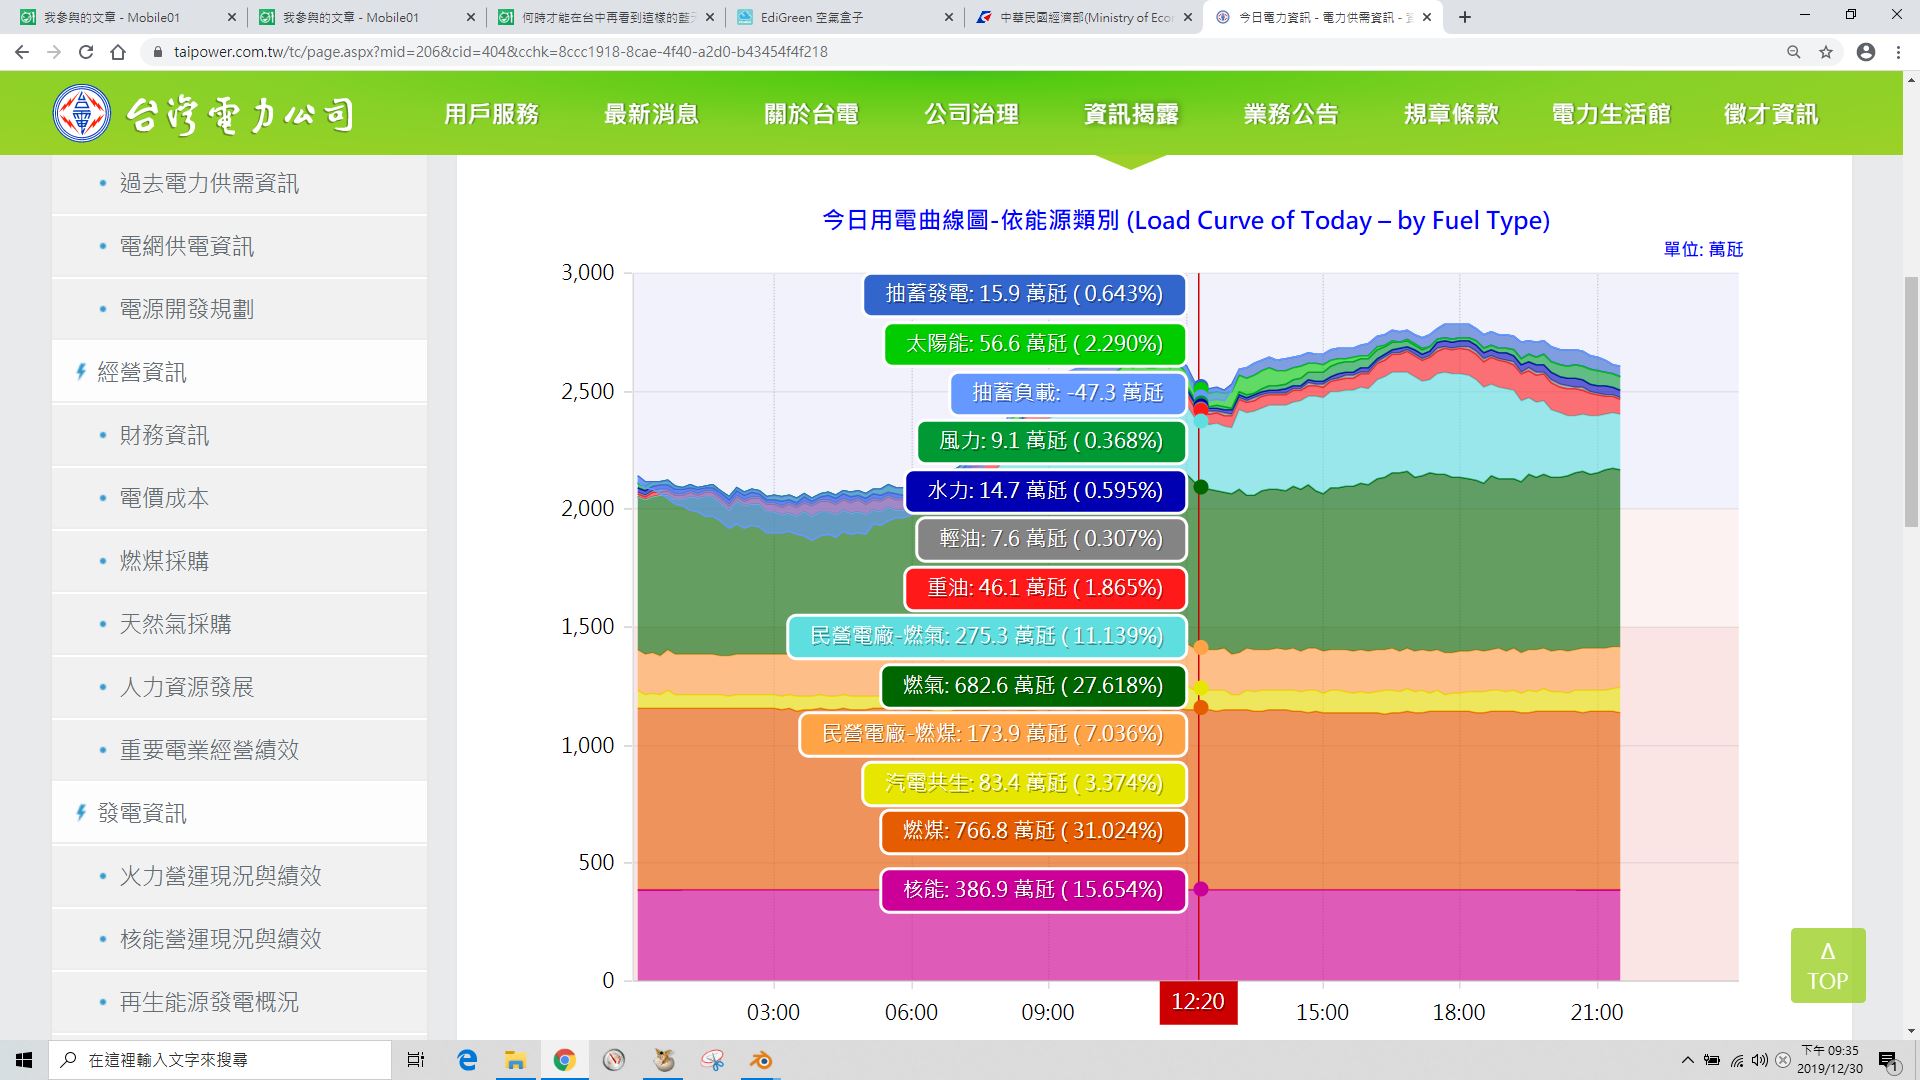Screen dimensions: 1920x1080
Task: Reload the Taipower page
Action: [x=86, y=52]
